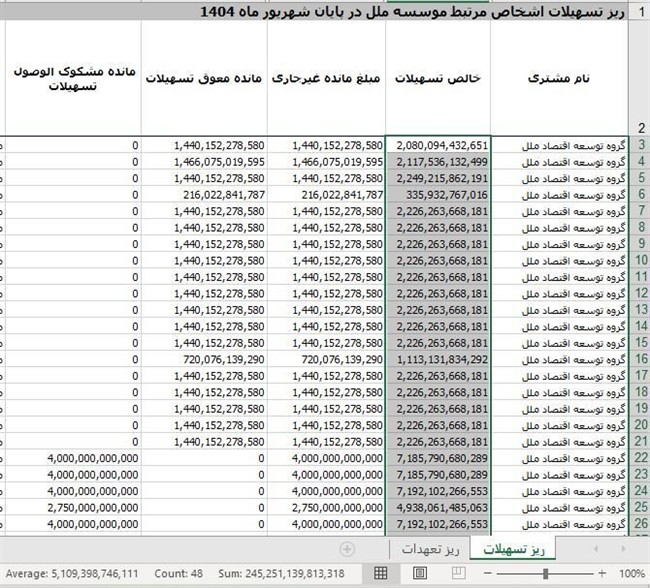Select cell with value 2,117,536,132,499
Viewport: 650px width, 588px height.
pos(438,162)
